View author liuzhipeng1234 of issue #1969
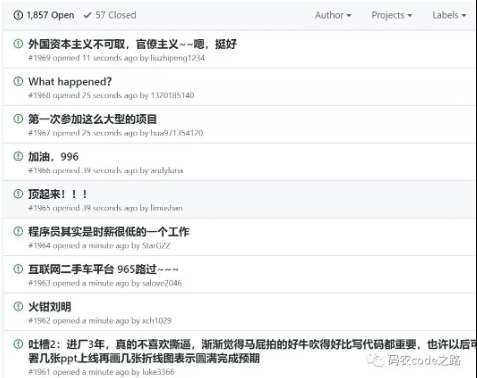477x378 pixels. (x=177, y=58)
